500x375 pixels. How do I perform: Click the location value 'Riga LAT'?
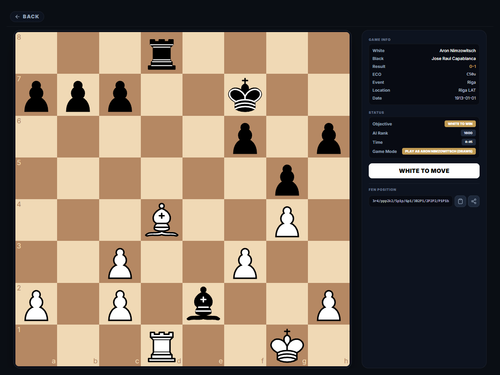coord(467,90)
